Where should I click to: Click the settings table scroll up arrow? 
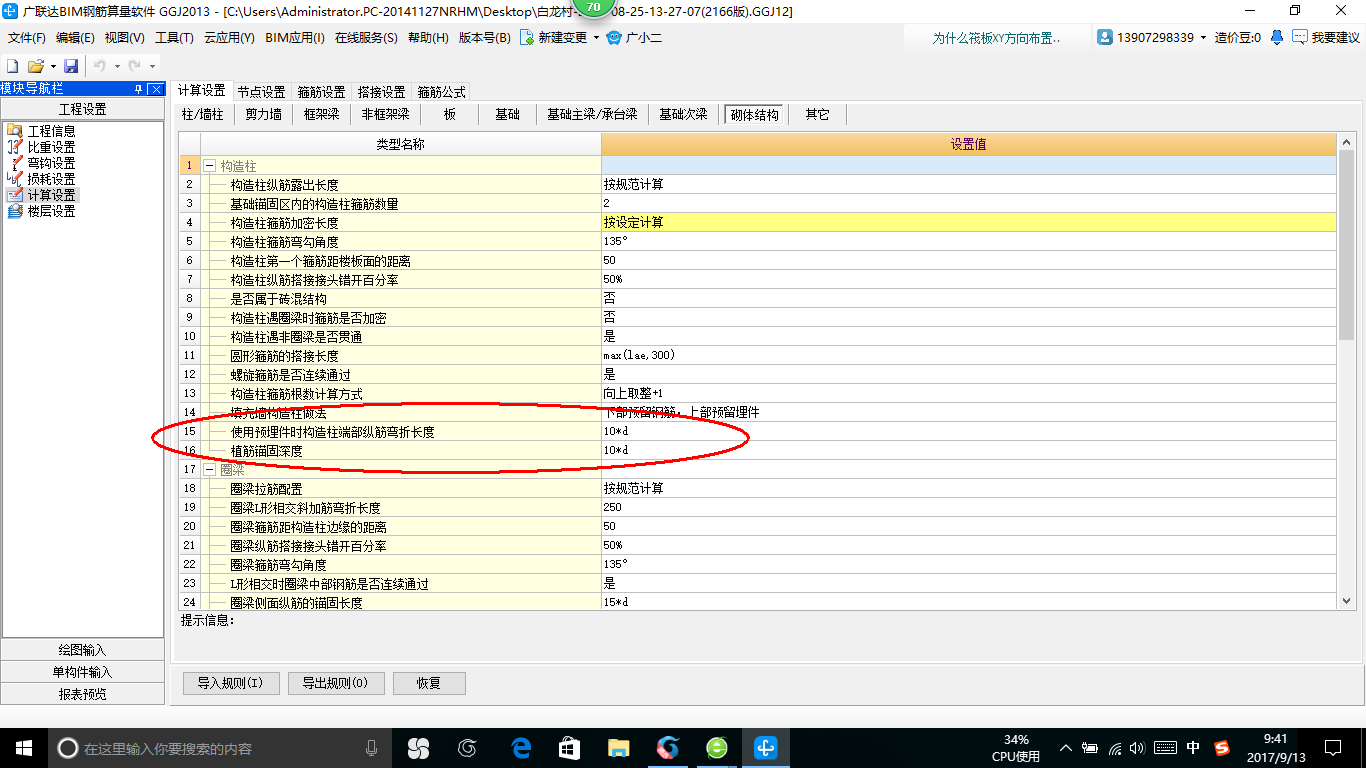tap(1346, 142)
